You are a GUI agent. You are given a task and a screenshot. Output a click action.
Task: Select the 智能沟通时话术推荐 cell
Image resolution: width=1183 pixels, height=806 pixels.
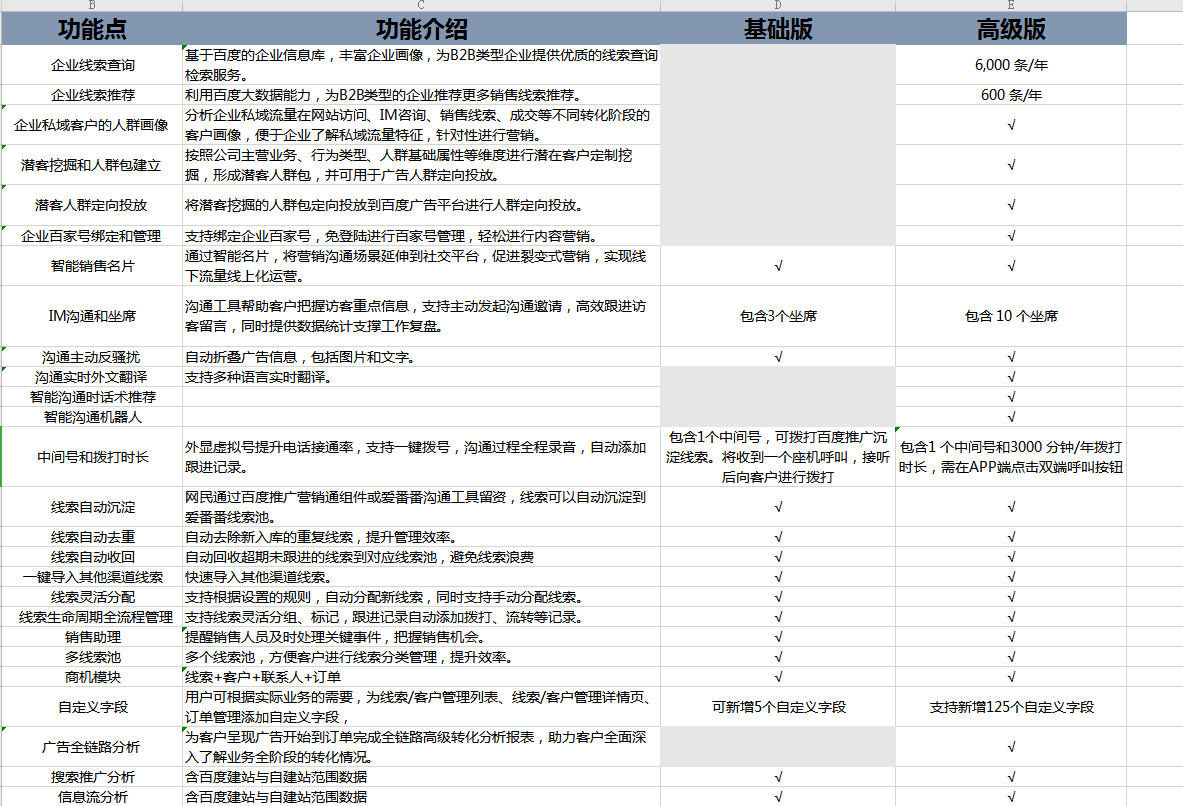(x=92, y=397)
